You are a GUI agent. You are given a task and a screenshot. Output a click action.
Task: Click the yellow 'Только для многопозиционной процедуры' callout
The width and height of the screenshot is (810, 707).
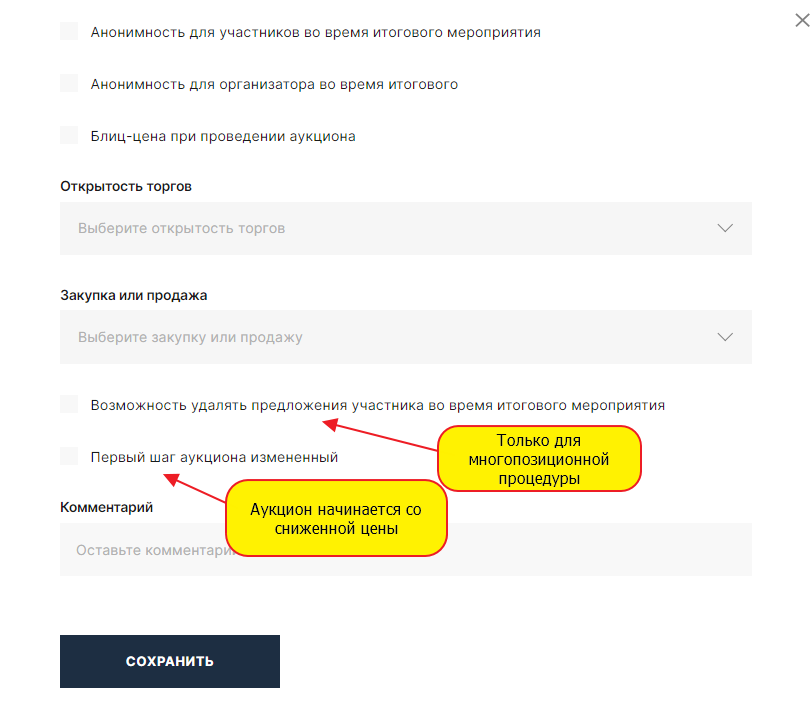pyautogui.click(x=538, y=458)
